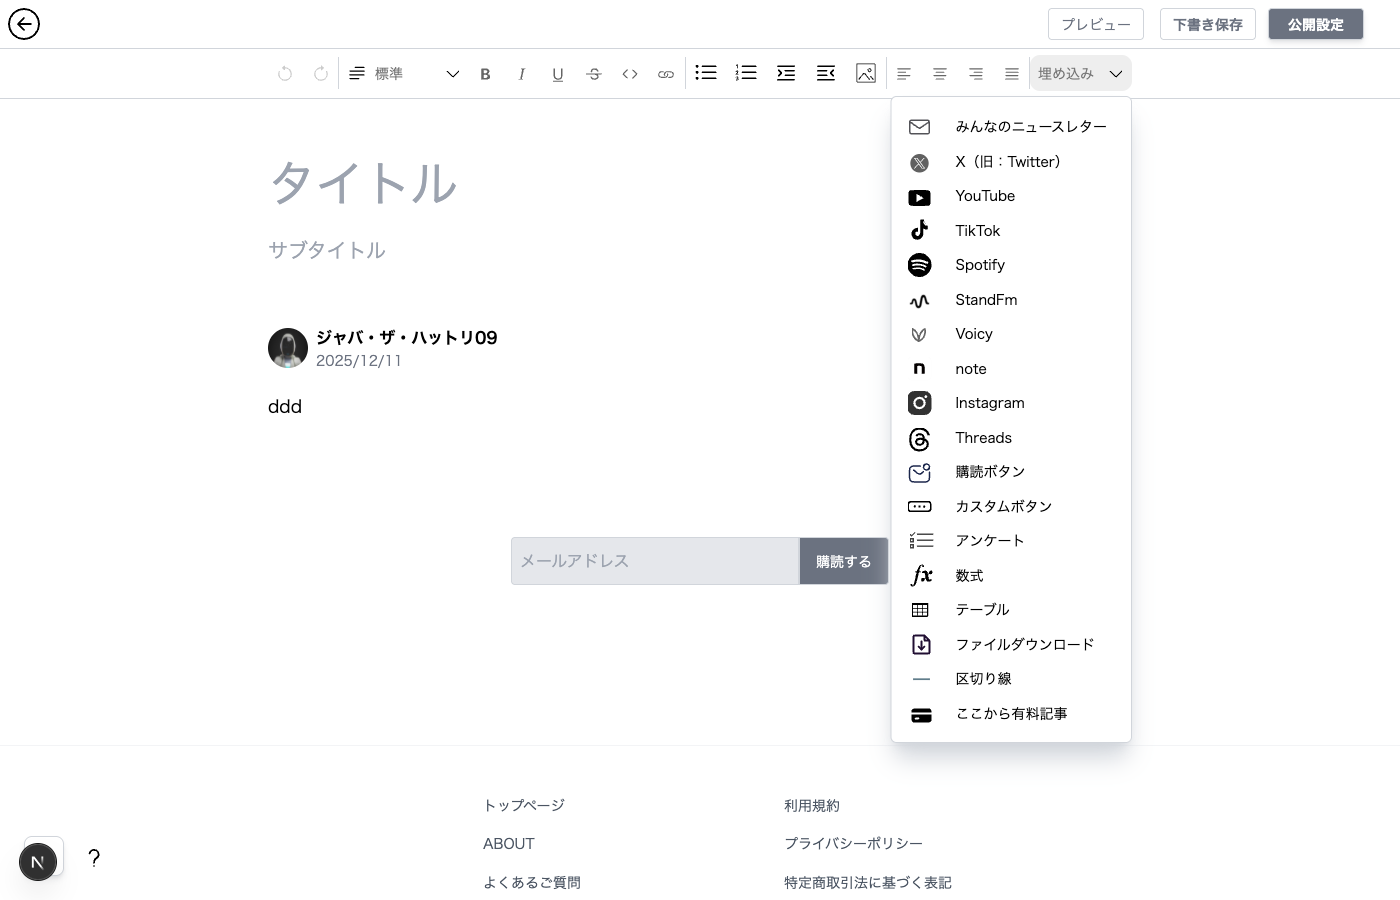The width and height of the screenshot is (1400, 900).
Task: Select ここから有料記事 menu item
Action: click(1011, 714)
